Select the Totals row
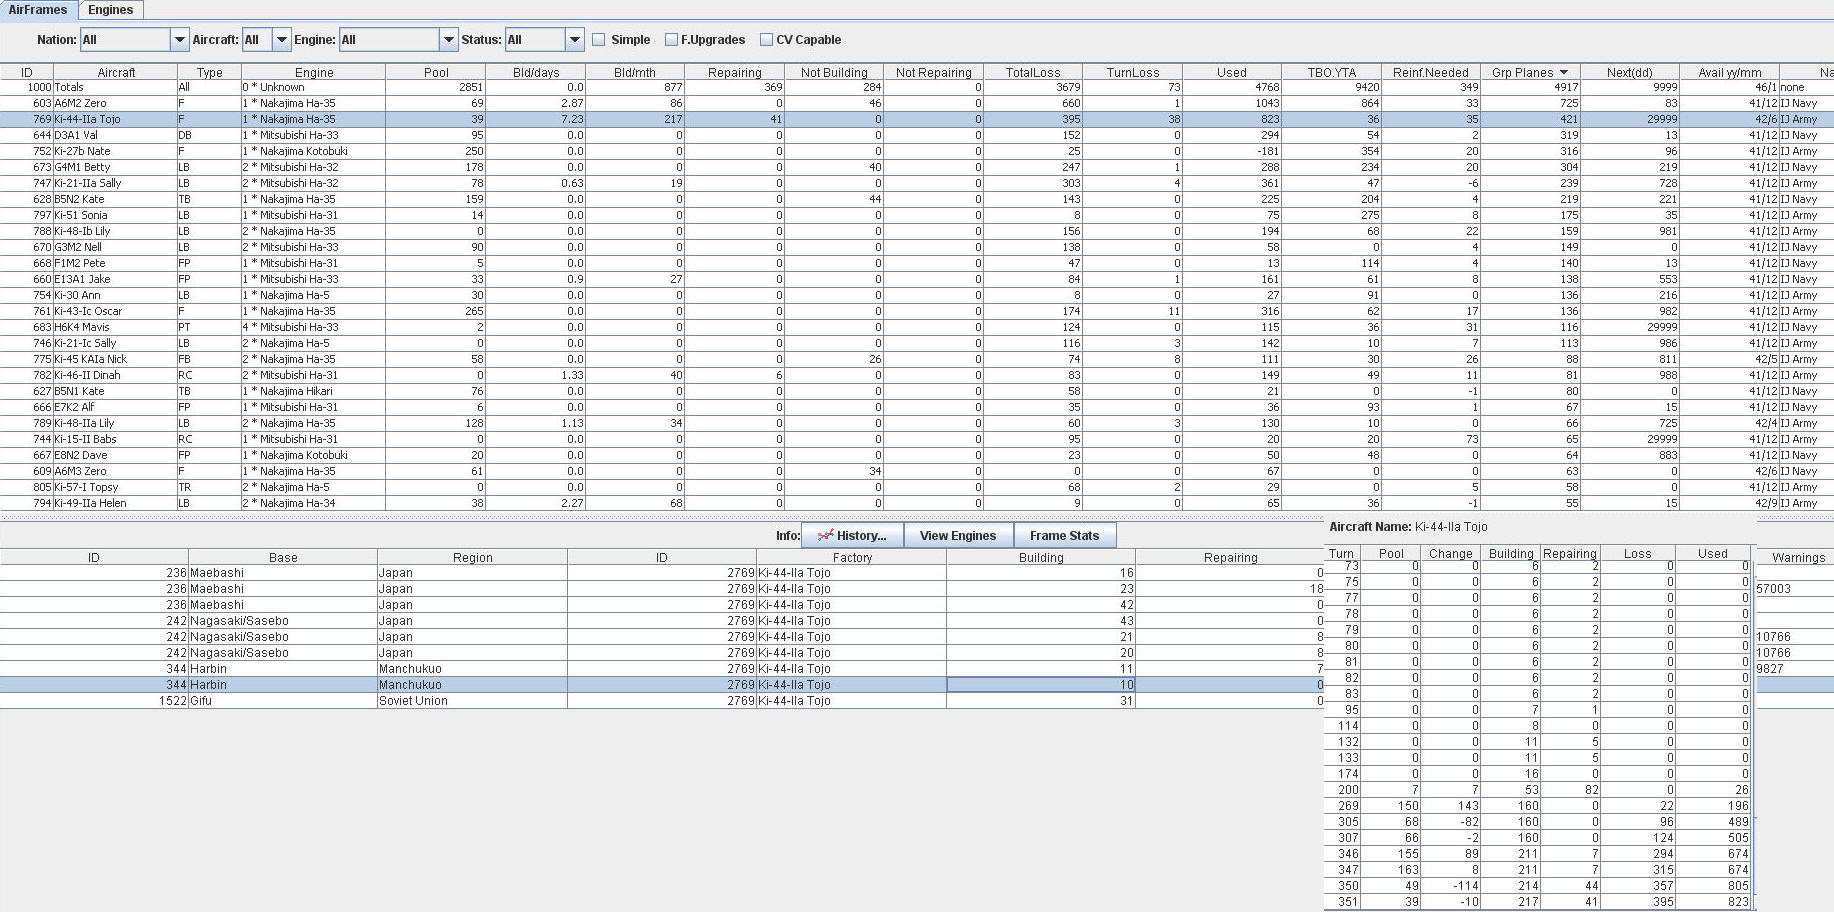This screenshot has width=1834, height=912. point(917,87)
